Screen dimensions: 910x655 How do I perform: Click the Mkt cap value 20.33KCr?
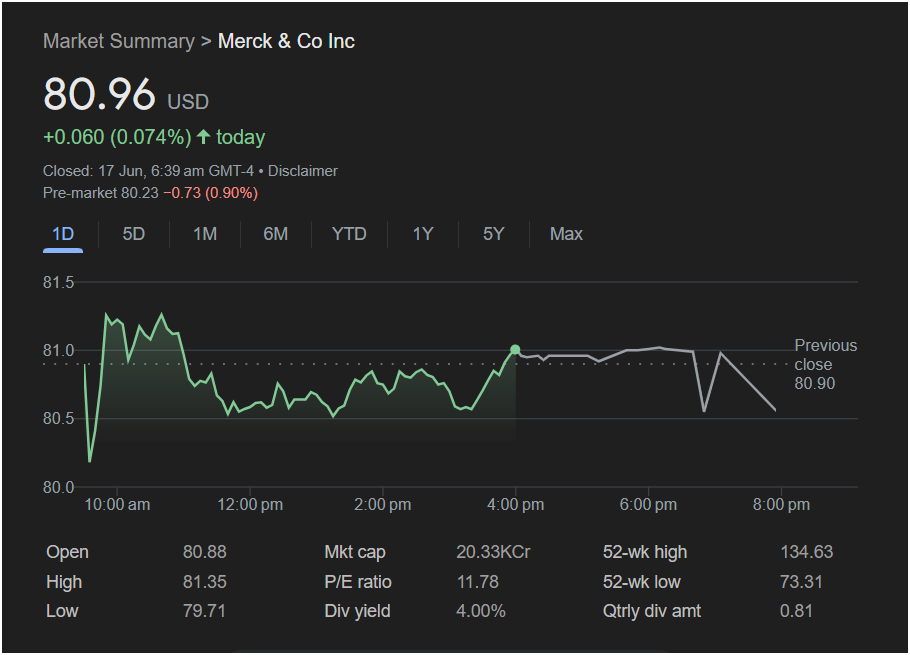493,552
